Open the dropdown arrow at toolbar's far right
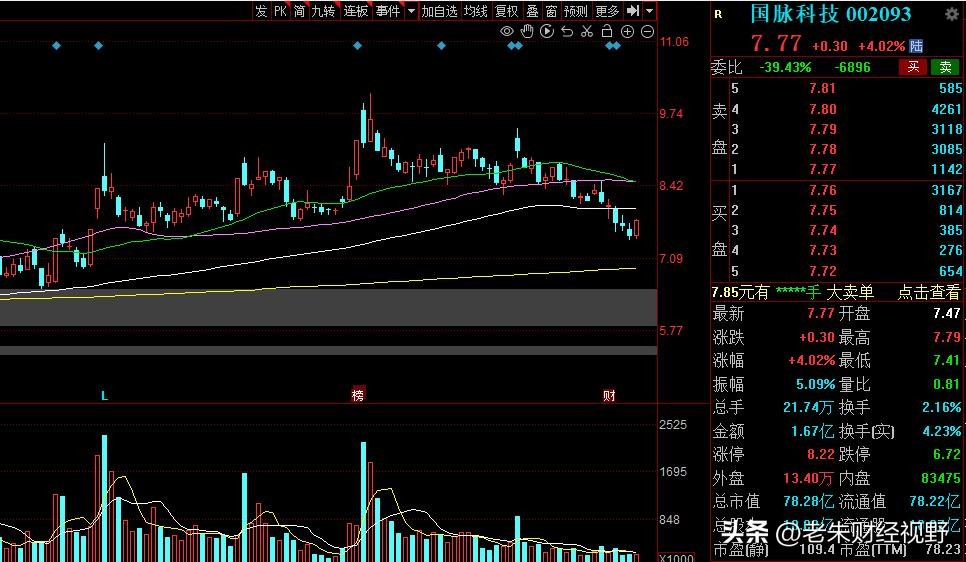This screenshot has width=966, height=562. click(x=649, y=11)
